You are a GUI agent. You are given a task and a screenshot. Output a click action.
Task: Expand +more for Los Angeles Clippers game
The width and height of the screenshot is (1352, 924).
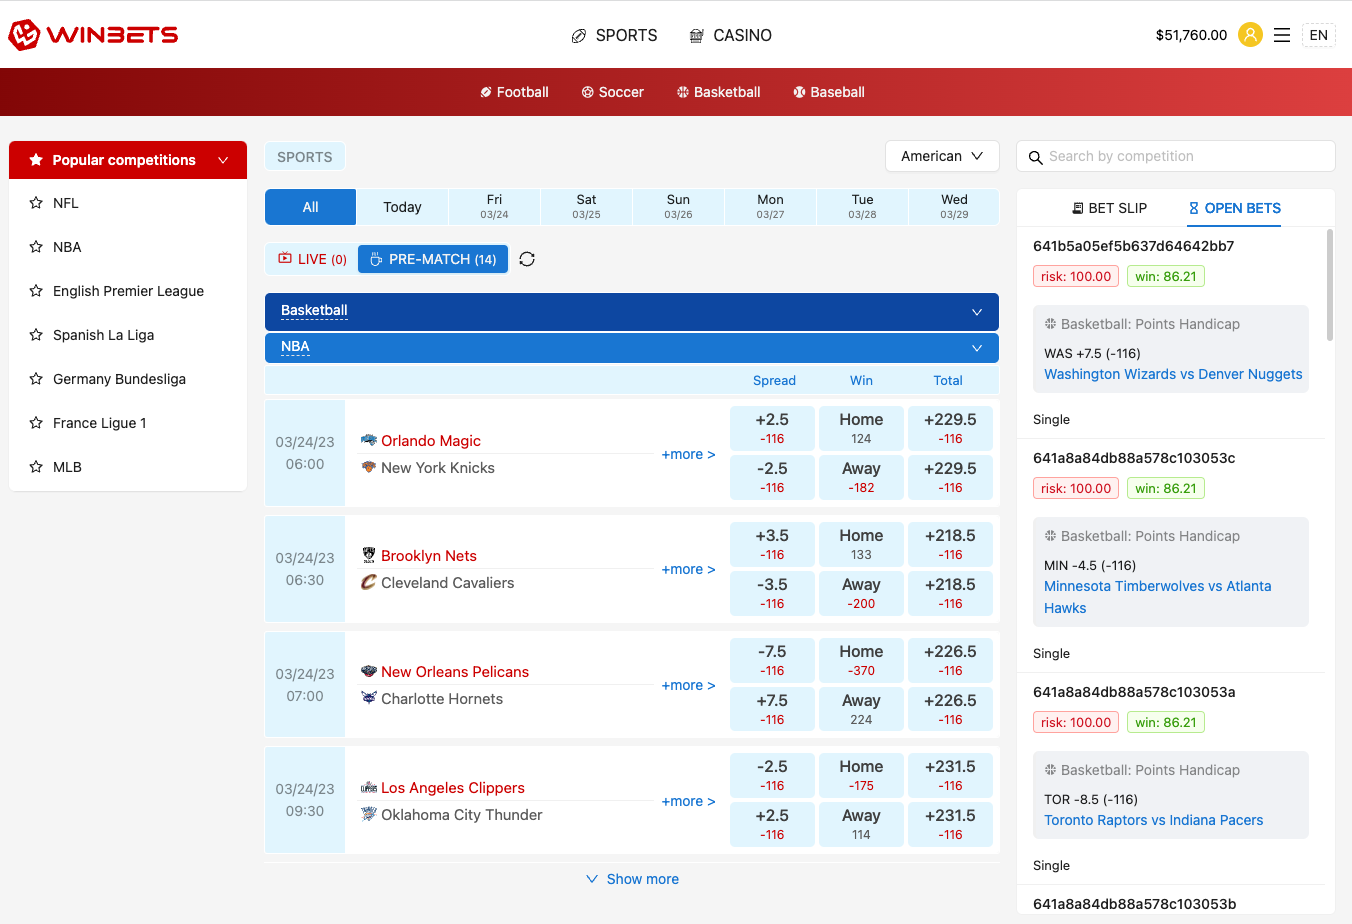[x=688, y=801]
